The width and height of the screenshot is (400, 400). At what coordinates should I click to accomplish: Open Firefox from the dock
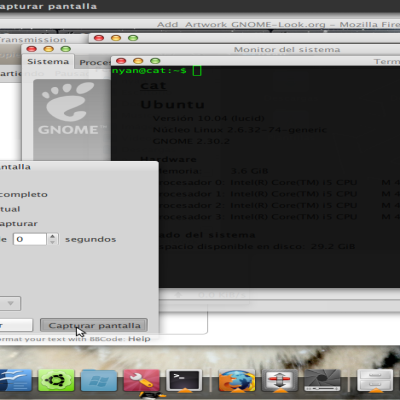pos(237,380)
